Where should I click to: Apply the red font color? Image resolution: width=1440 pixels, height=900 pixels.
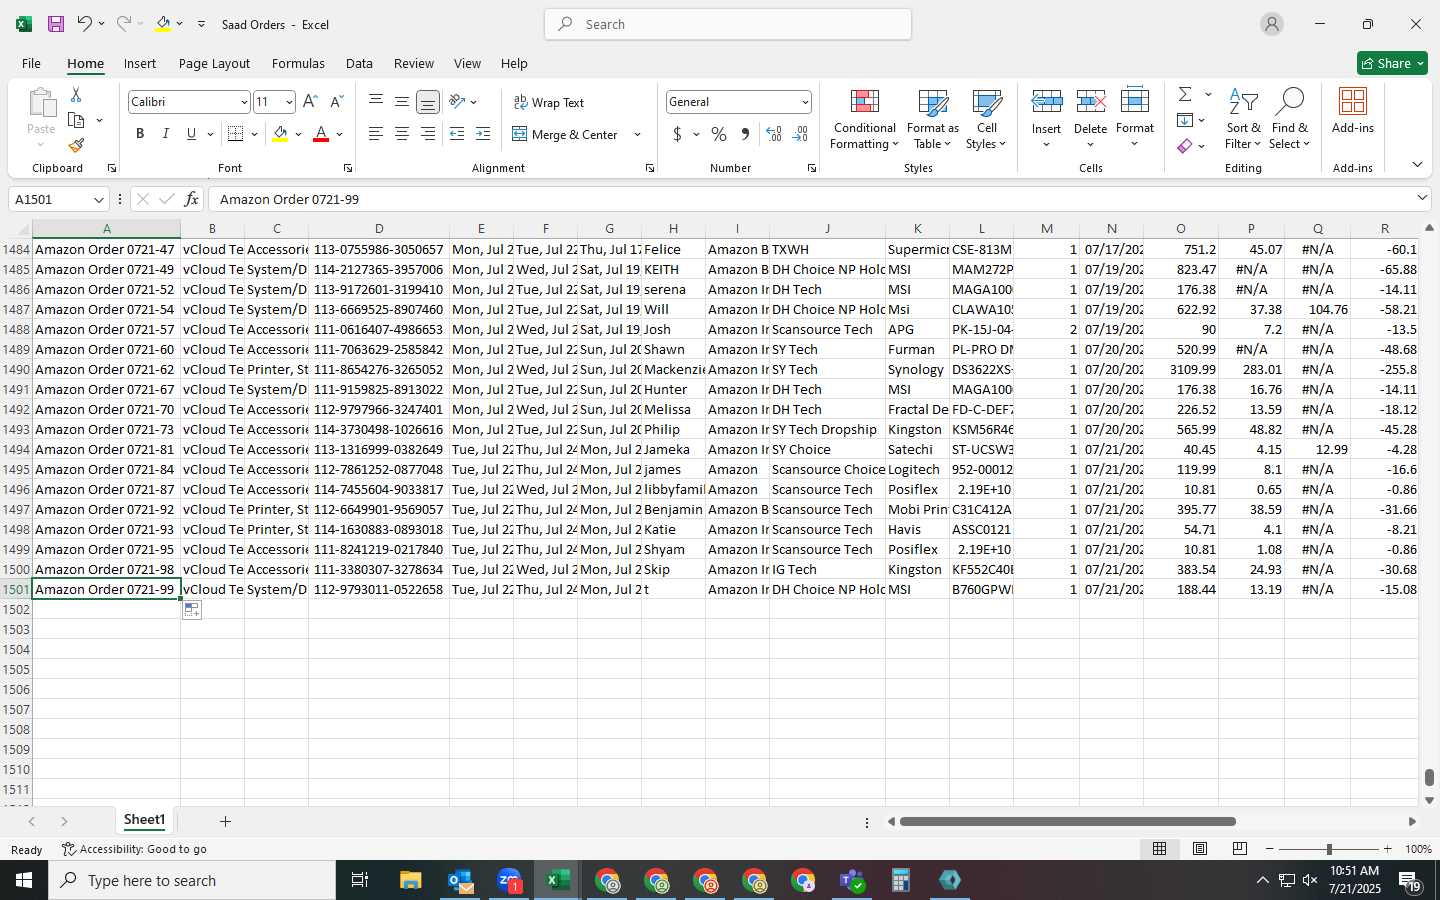(x=321, y=134)
